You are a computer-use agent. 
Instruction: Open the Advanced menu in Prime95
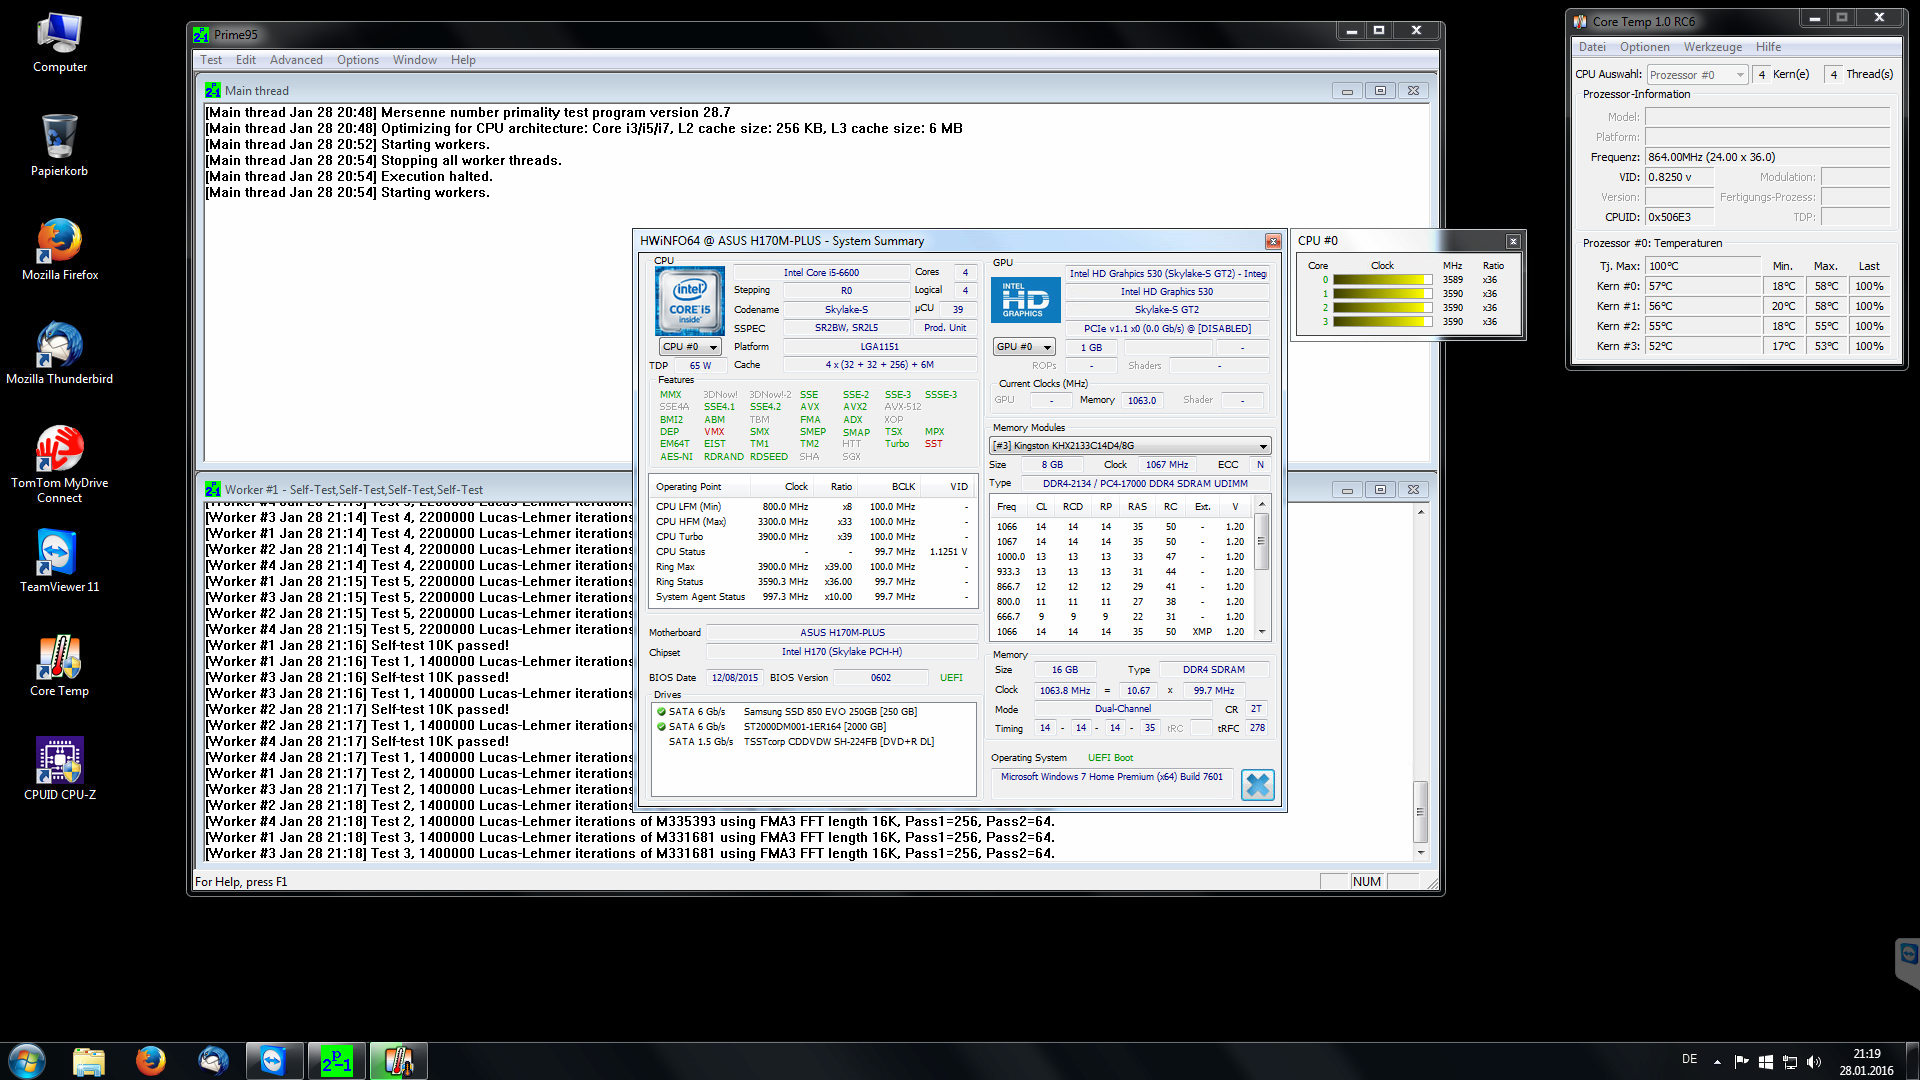(x=296, y=60)
